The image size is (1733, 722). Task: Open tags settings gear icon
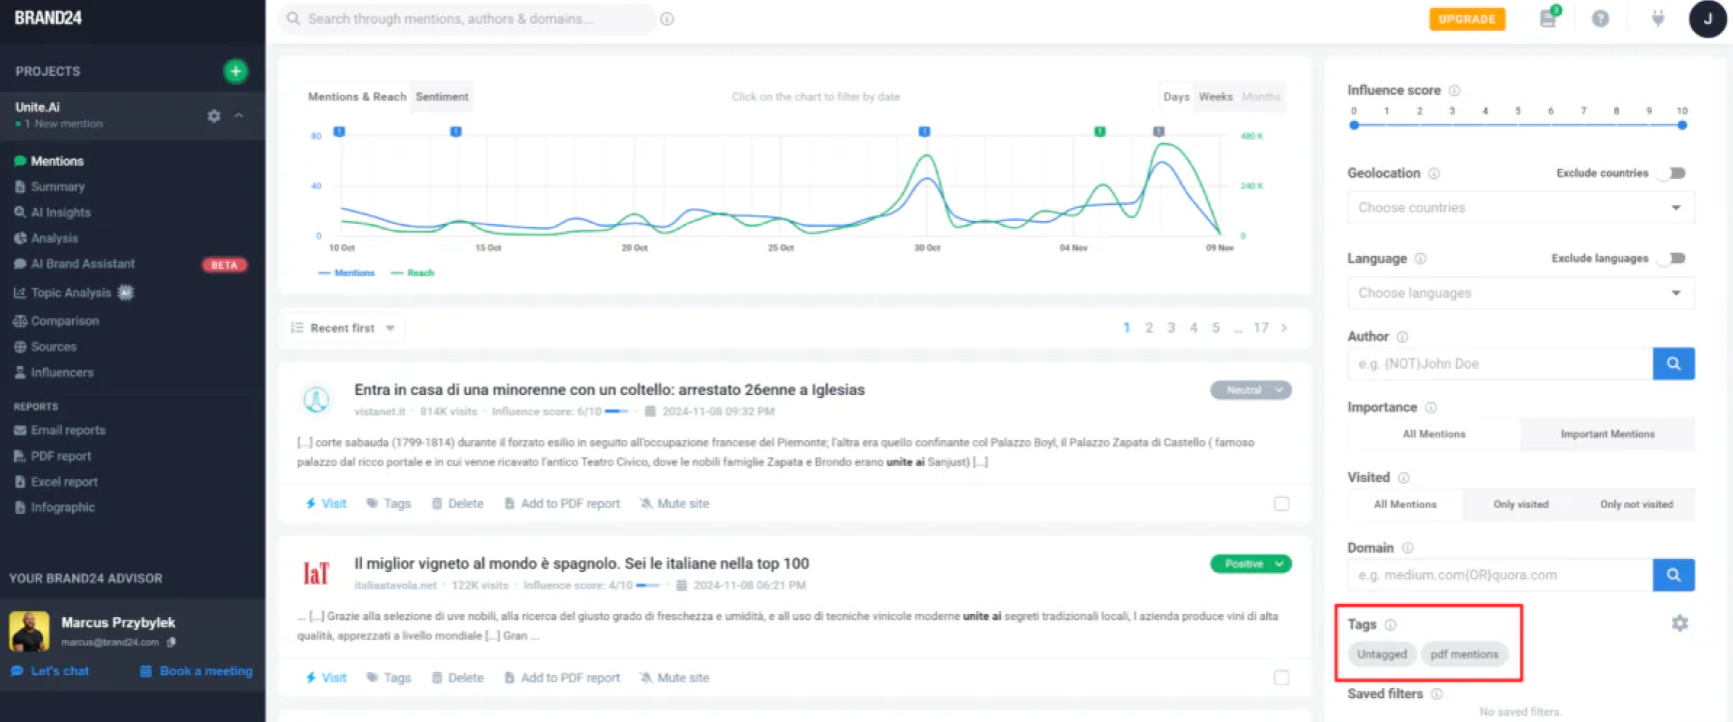(x=1679, y=623)
